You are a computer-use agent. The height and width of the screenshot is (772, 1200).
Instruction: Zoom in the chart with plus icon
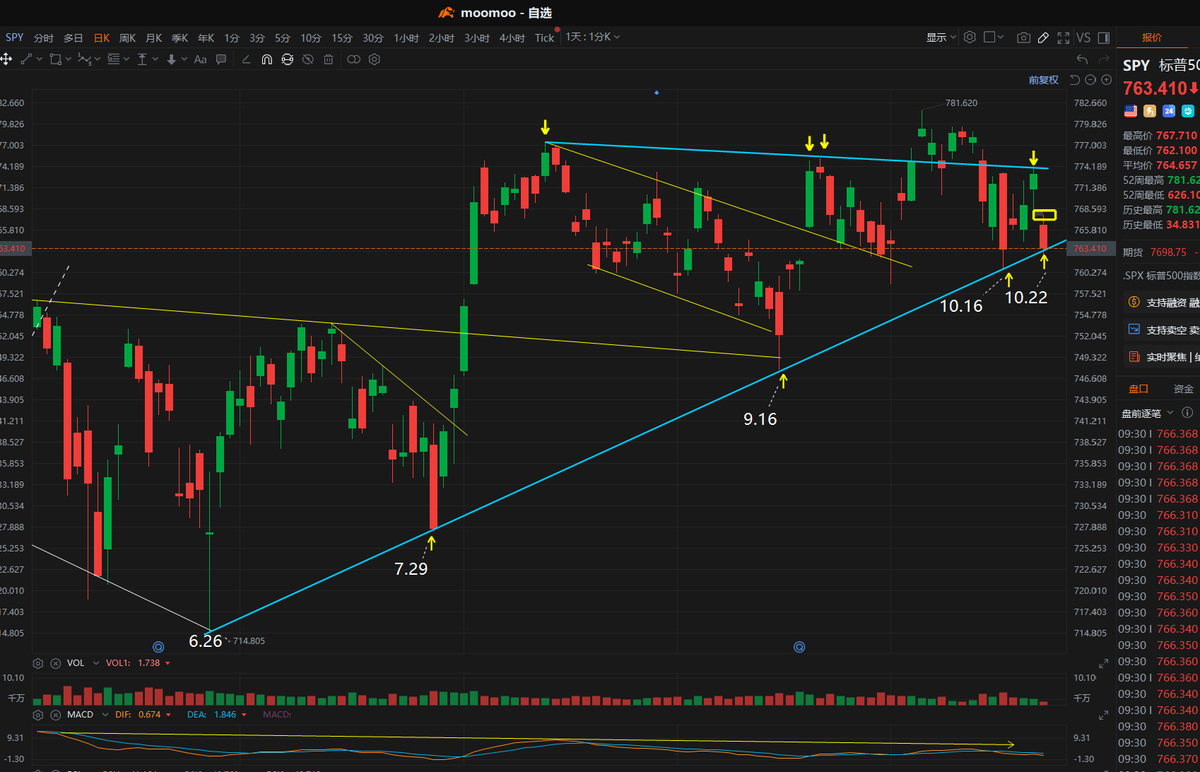pyautogui.click(x=1106, y=80)
